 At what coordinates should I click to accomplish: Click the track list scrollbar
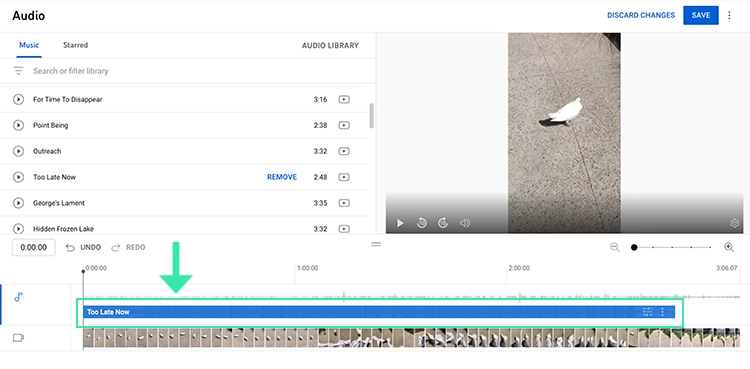tap(371, 115)
